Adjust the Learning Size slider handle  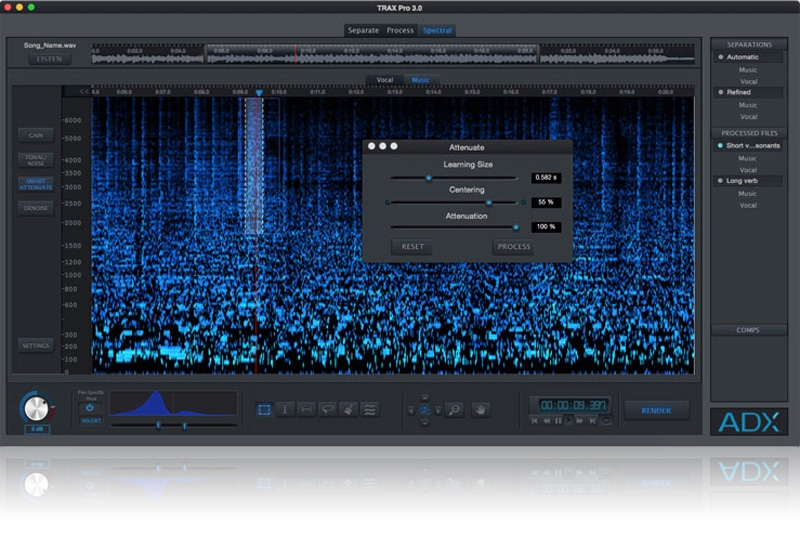click(x=429, y=178)
